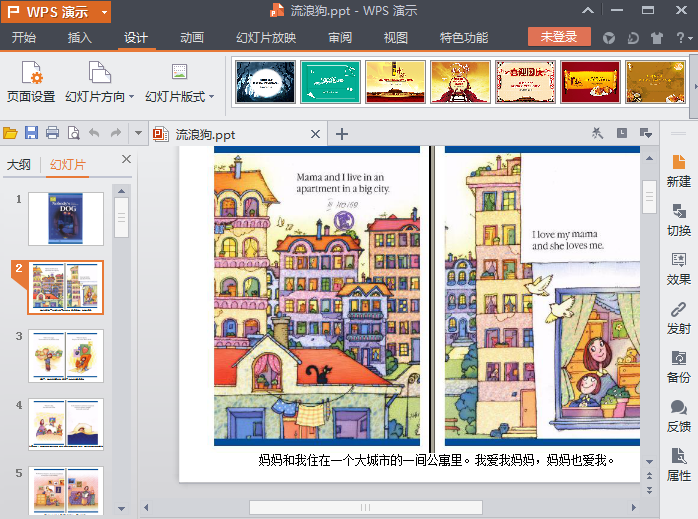The width and height of the screenshot is (698, 519).
Task: Click thumbnail panel scroll up arrow
Action: 122,191
